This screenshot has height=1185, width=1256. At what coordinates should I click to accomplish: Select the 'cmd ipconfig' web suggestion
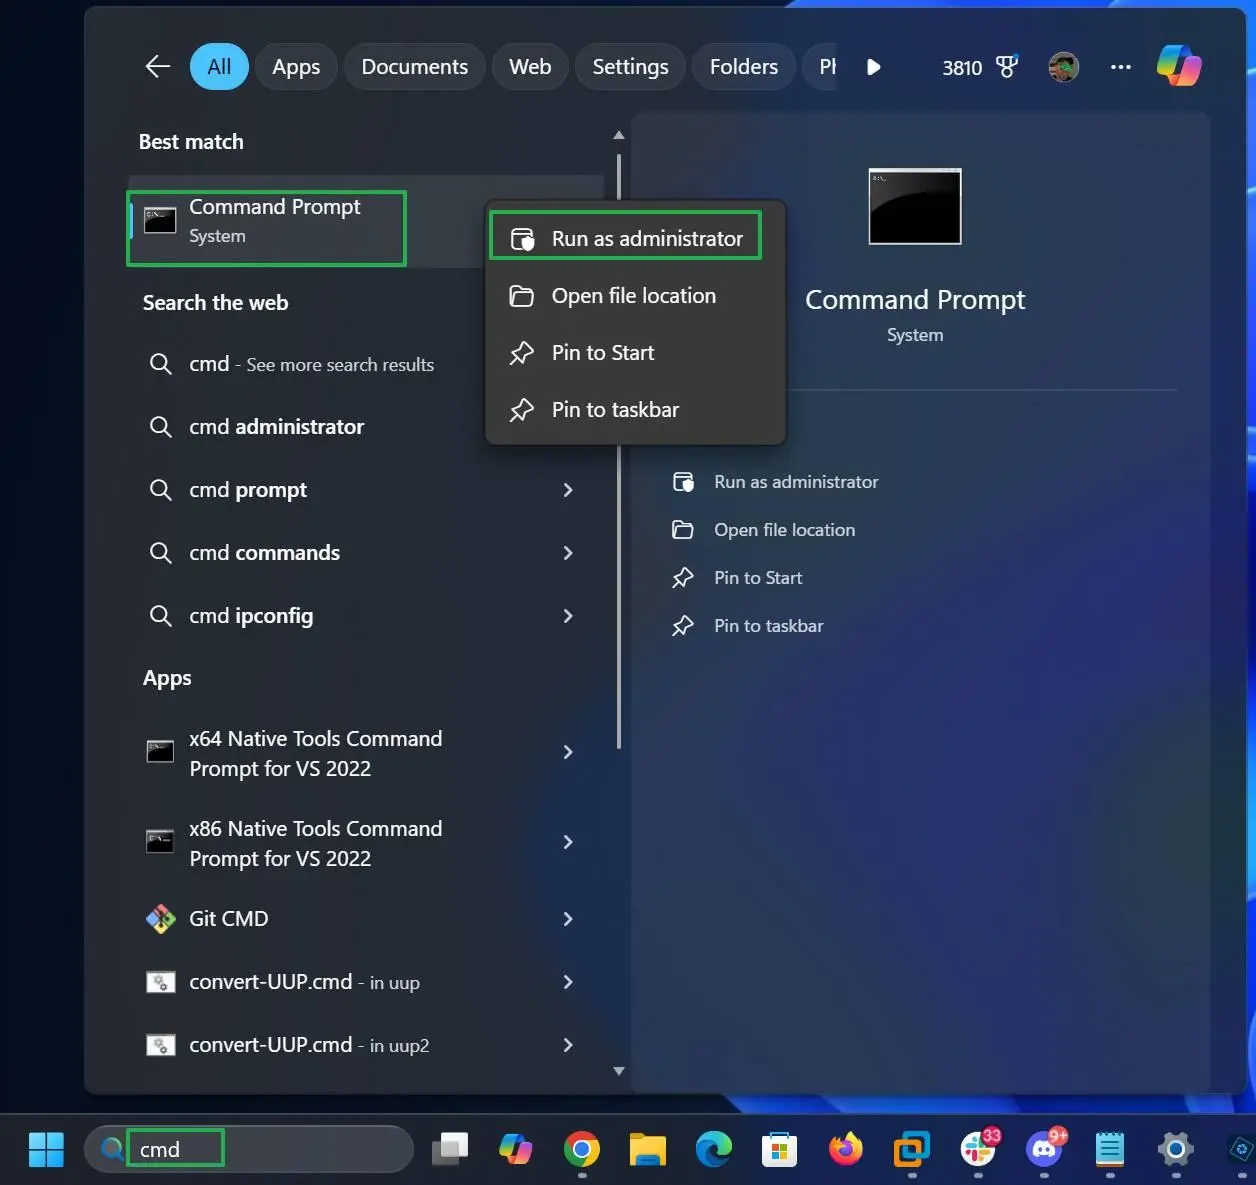tap(251, 616)
